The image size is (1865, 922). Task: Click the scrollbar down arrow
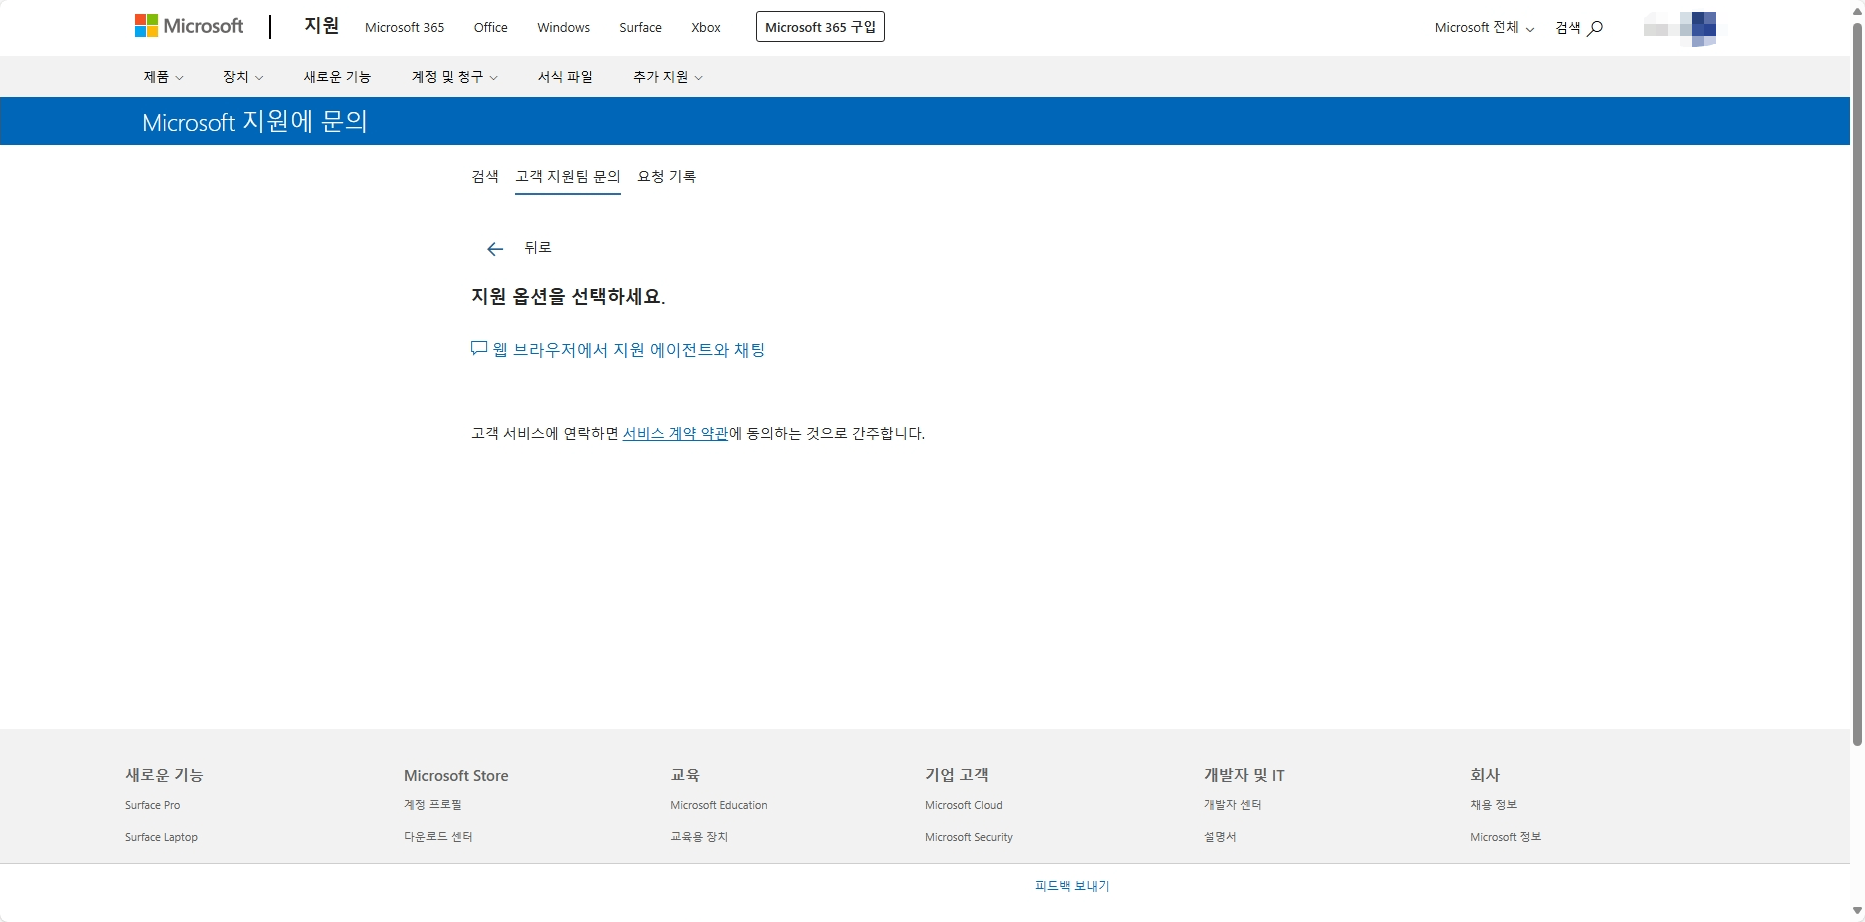(1857, 911)
